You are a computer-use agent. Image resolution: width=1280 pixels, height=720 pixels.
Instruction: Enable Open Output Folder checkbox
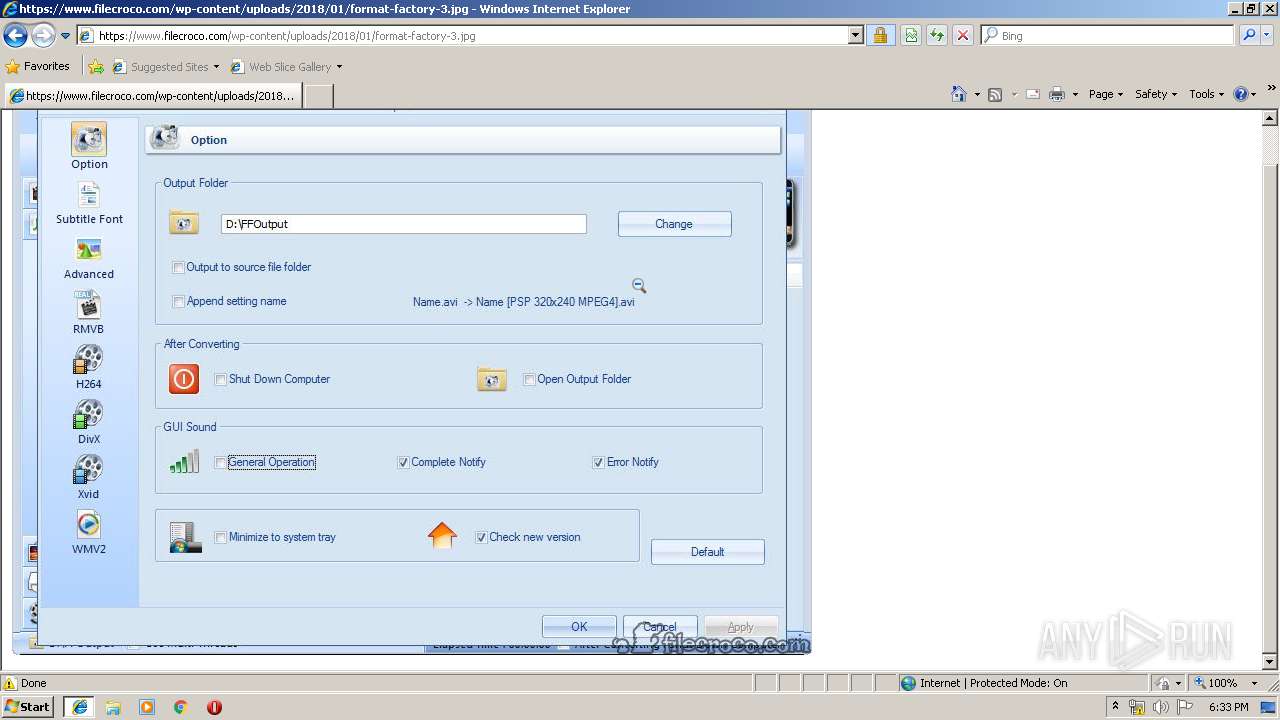[x=529, y=379]
